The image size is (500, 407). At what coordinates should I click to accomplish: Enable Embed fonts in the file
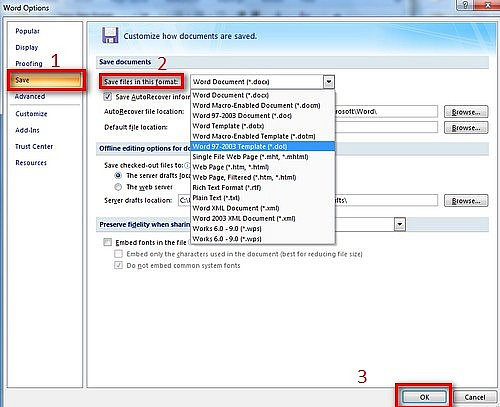(x=107, y=242)
